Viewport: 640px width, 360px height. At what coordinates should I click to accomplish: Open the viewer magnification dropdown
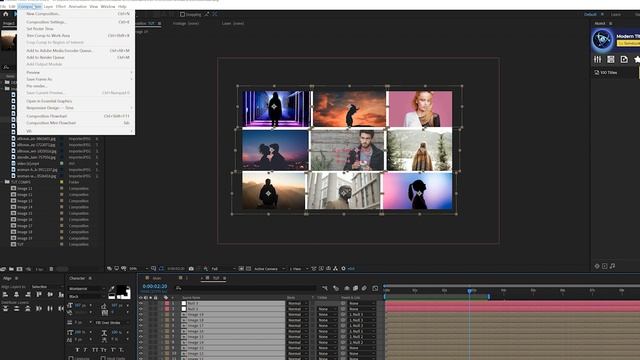[x=138, y=269]
